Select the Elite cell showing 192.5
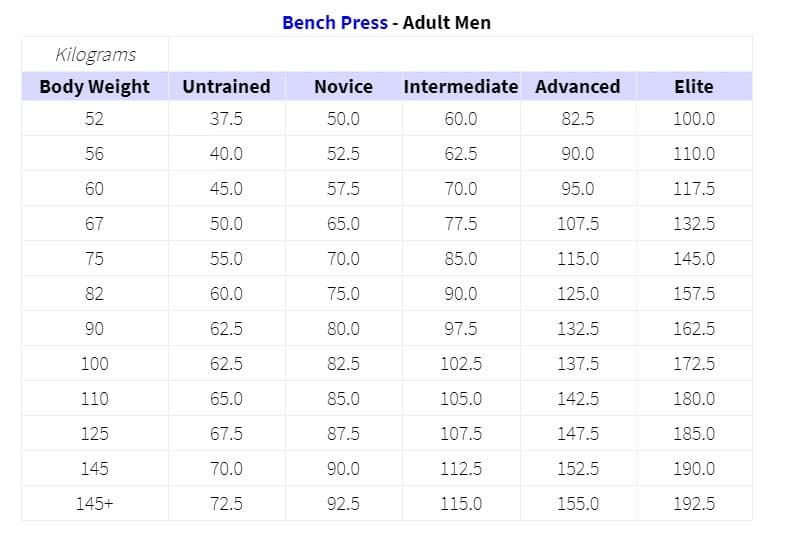Screen dimensions: 788x537 (694, 503)
